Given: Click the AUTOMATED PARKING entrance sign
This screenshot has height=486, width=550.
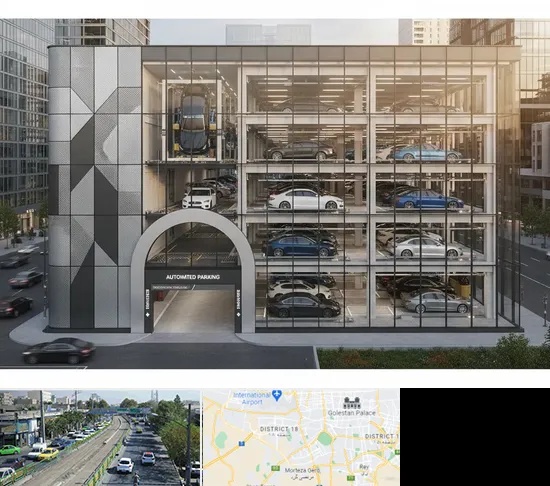Looking at the screenshot, I should [x=193, y=277].
